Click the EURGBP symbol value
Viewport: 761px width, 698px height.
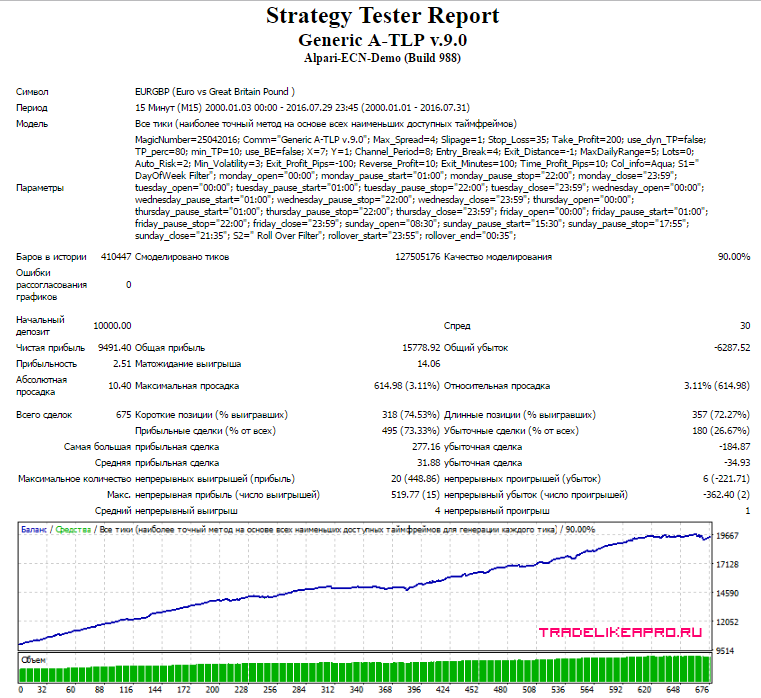pos(215,92)
